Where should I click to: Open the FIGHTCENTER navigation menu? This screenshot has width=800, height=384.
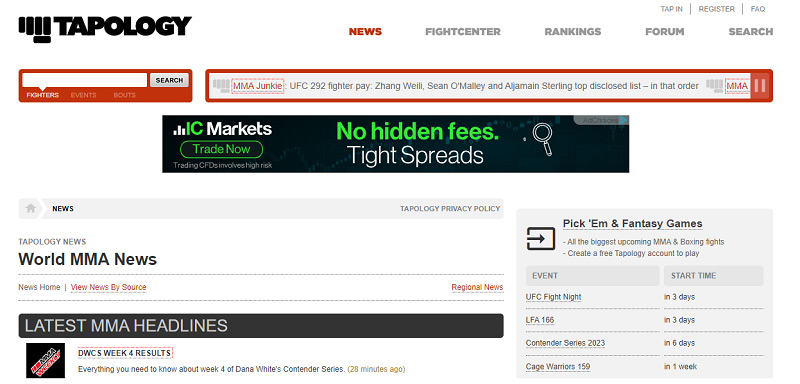pos(463,32)
